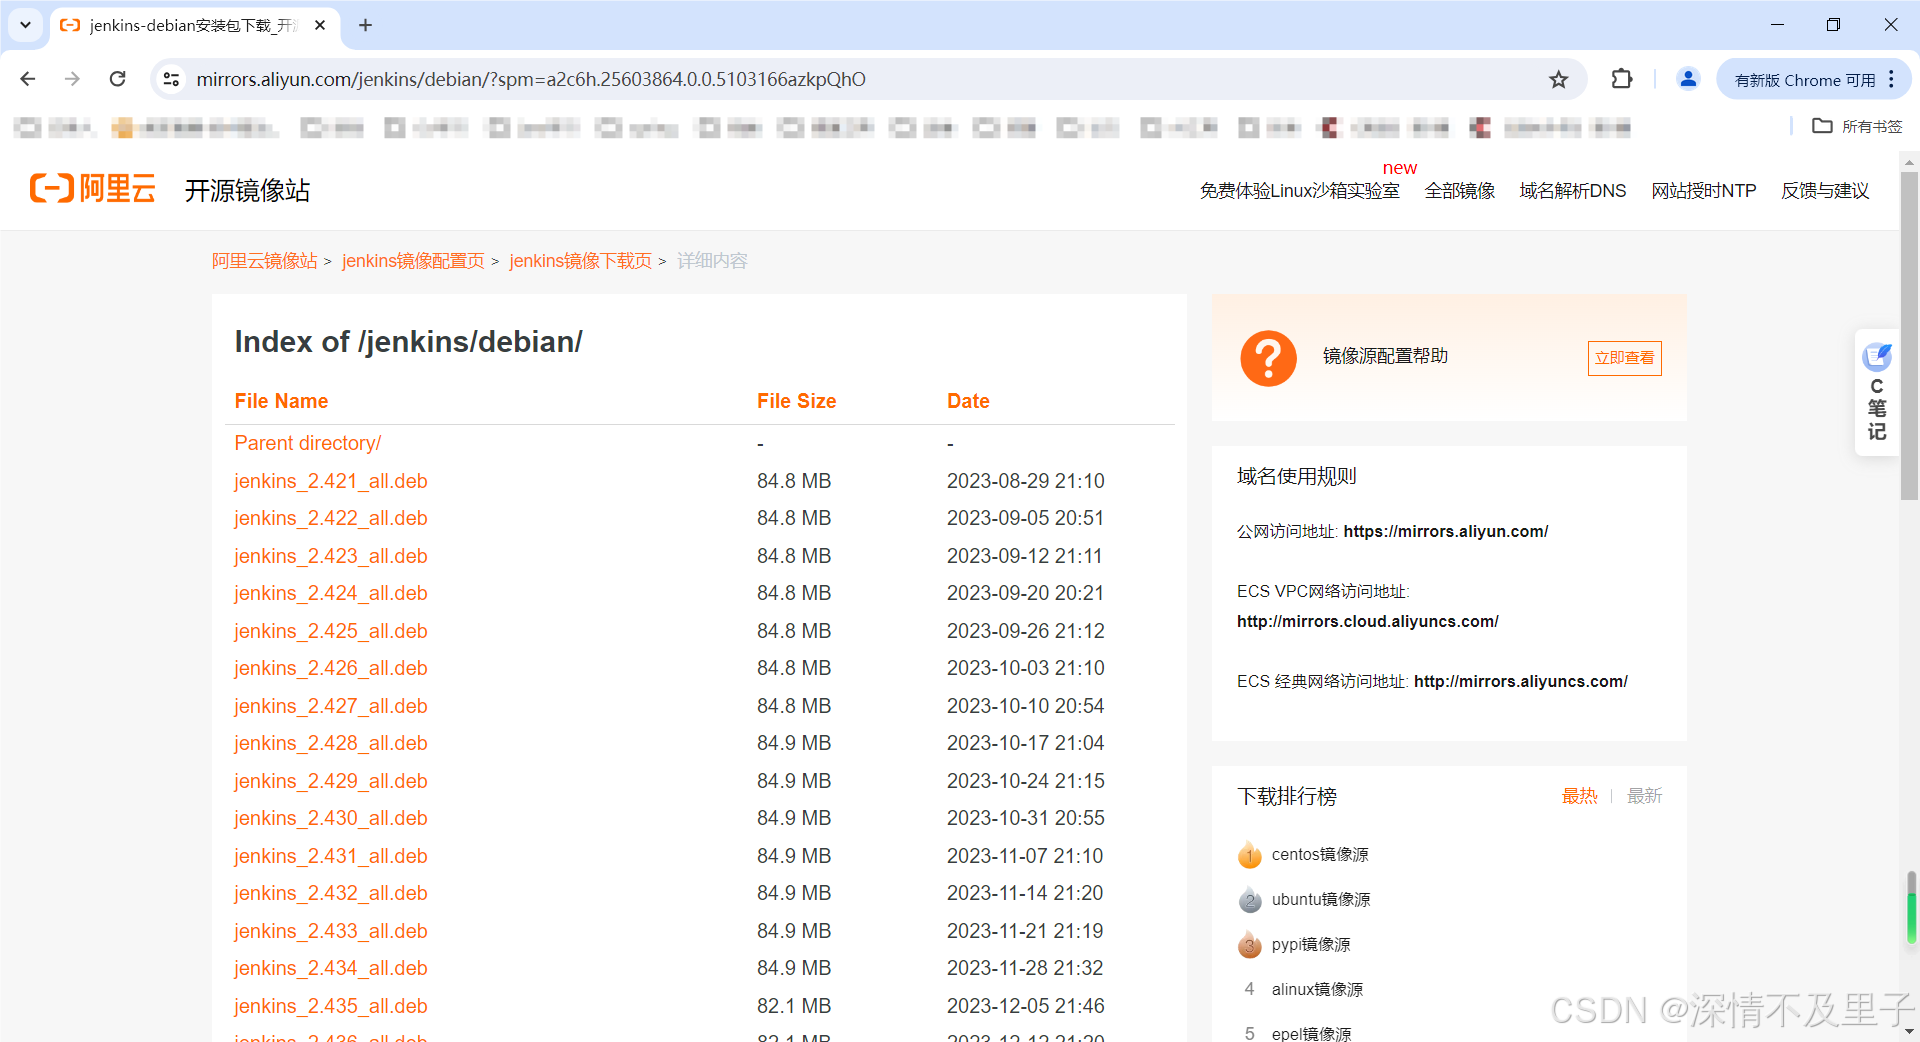Open the http://mirrors.aliyuncs.com/ classic address
This screenshot has height=1042, width=1920.
pos(1520,682)
